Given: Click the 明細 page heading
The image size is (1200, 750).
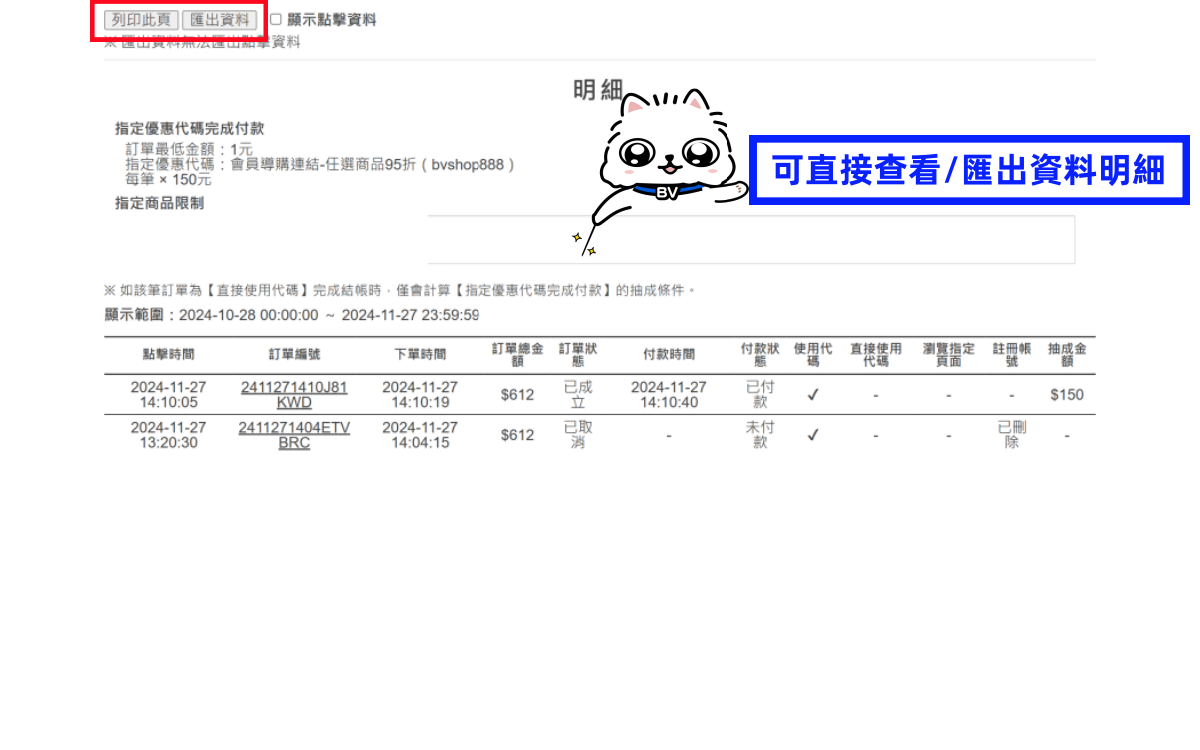Looking at the screenshot, I should point(598,90).
